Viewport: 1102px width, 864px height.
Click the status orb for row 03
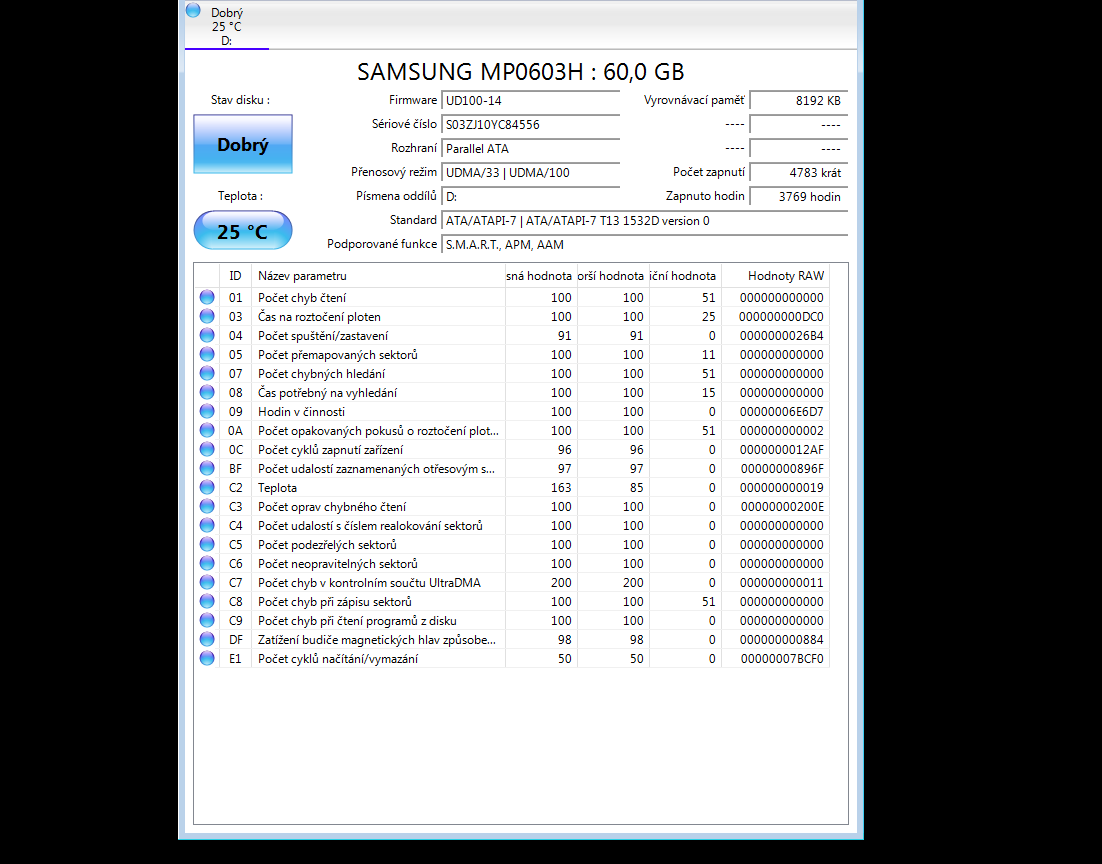coord(207,316)
